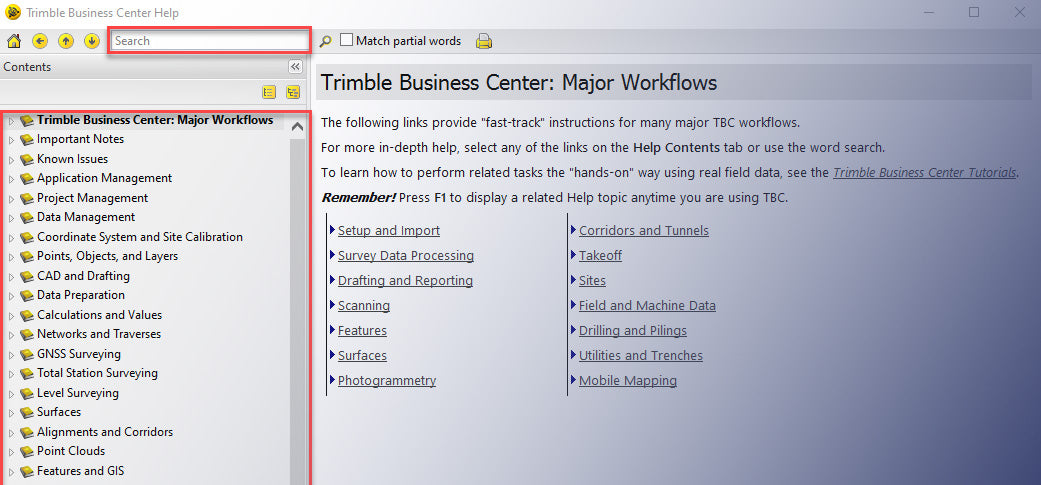The width and height of the screenshot is (1041, 485).
Task: Click the collapse-all contents list icon
Action: click(x=269, y=92)
